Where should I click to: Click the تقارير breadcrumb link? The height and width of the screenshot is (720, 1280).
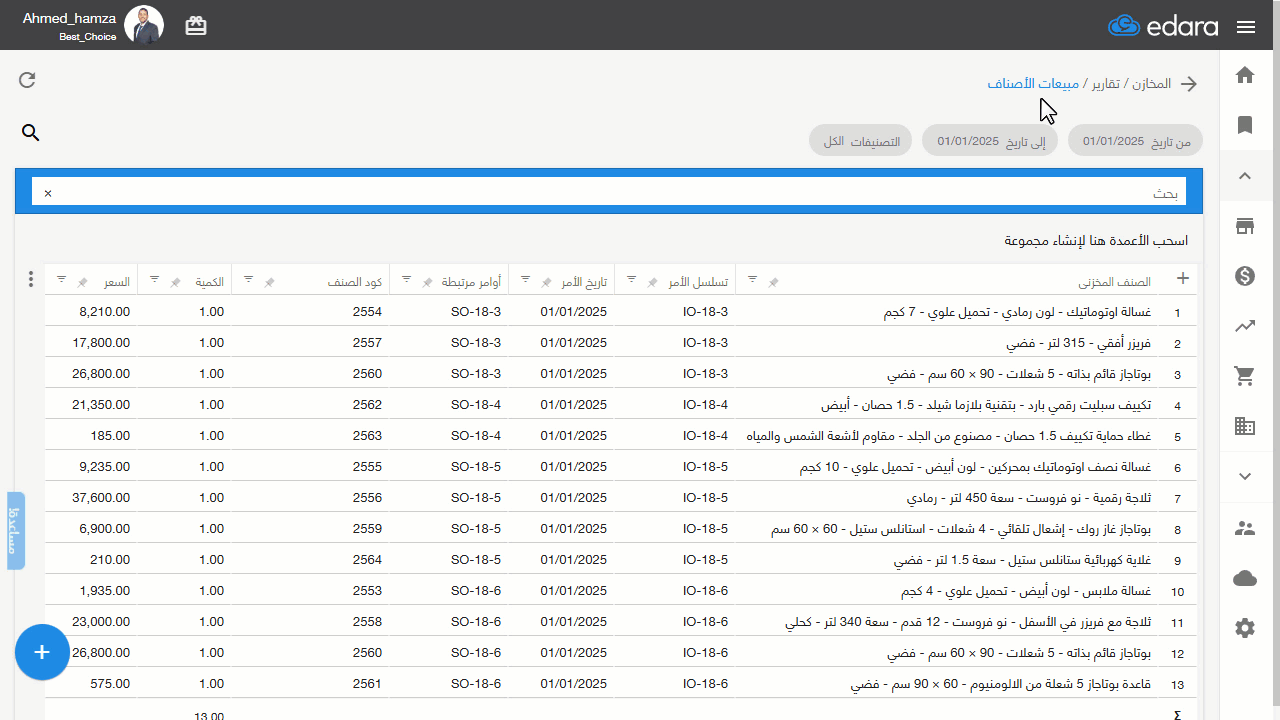1105,84
